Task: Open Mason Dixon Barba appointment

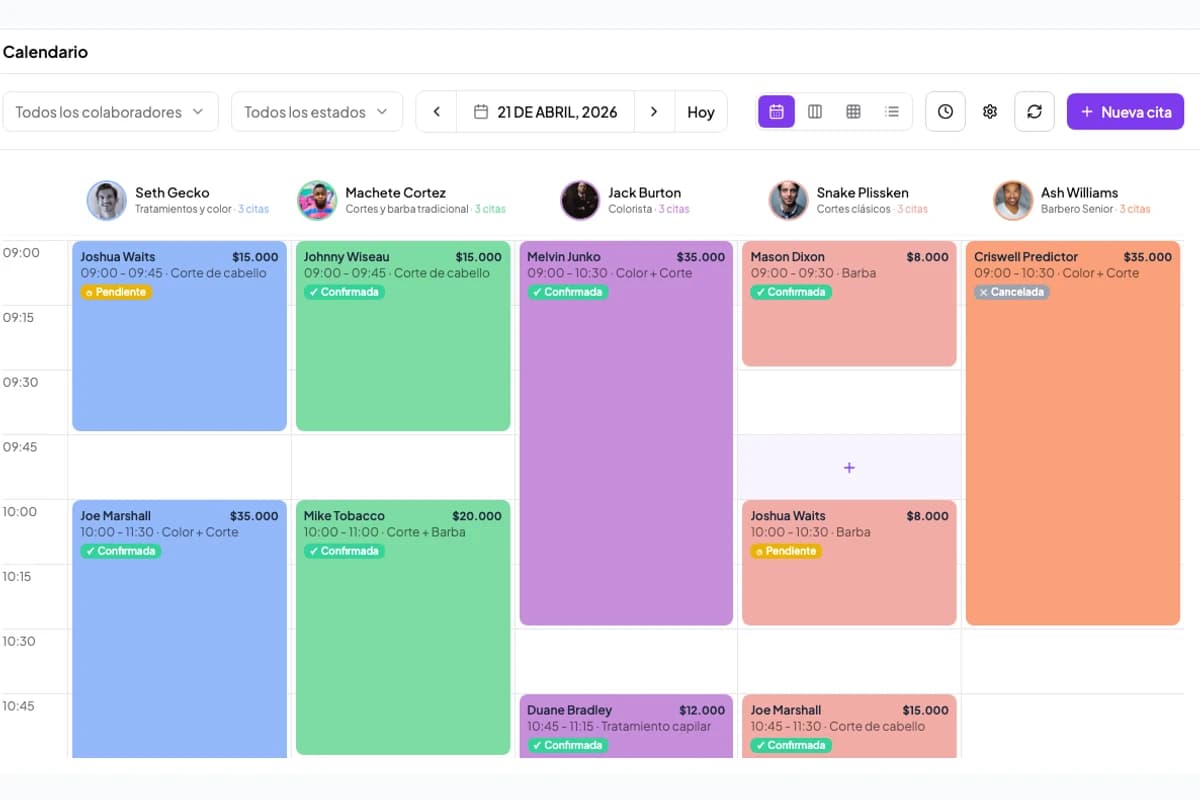Action: (x=849, y=303)
